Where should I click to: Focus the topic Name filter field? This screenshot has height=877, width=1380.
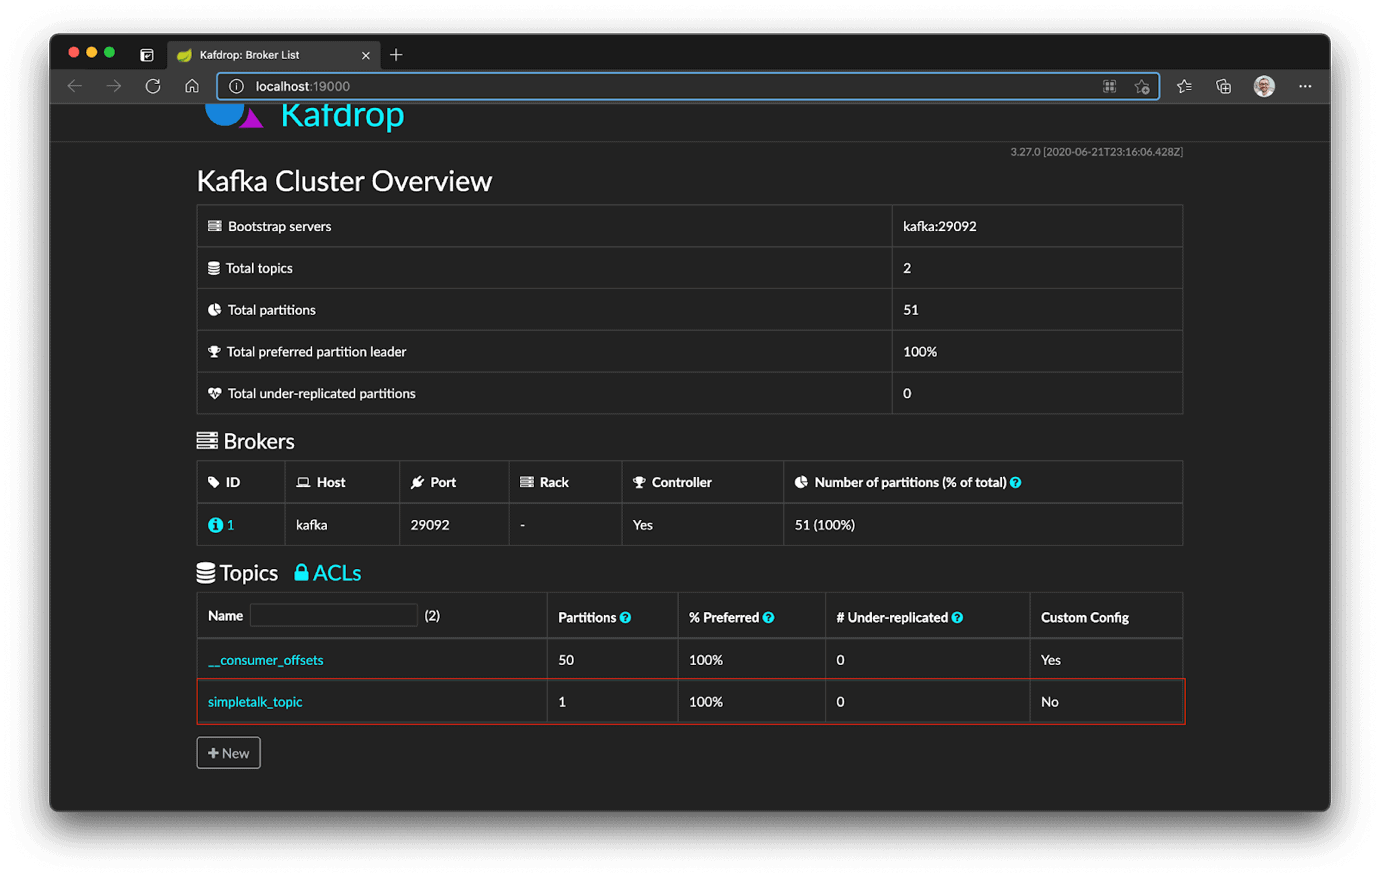pyautogui.click(x=334, y=615)
